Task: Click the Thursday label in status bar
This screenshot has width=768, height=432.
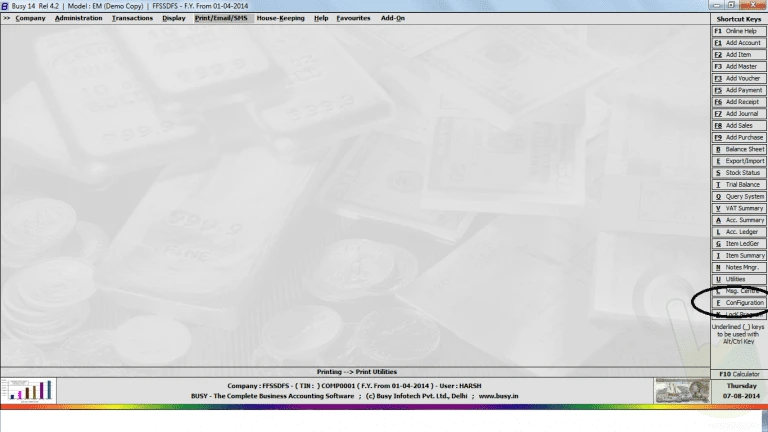Action: [741, 386]
